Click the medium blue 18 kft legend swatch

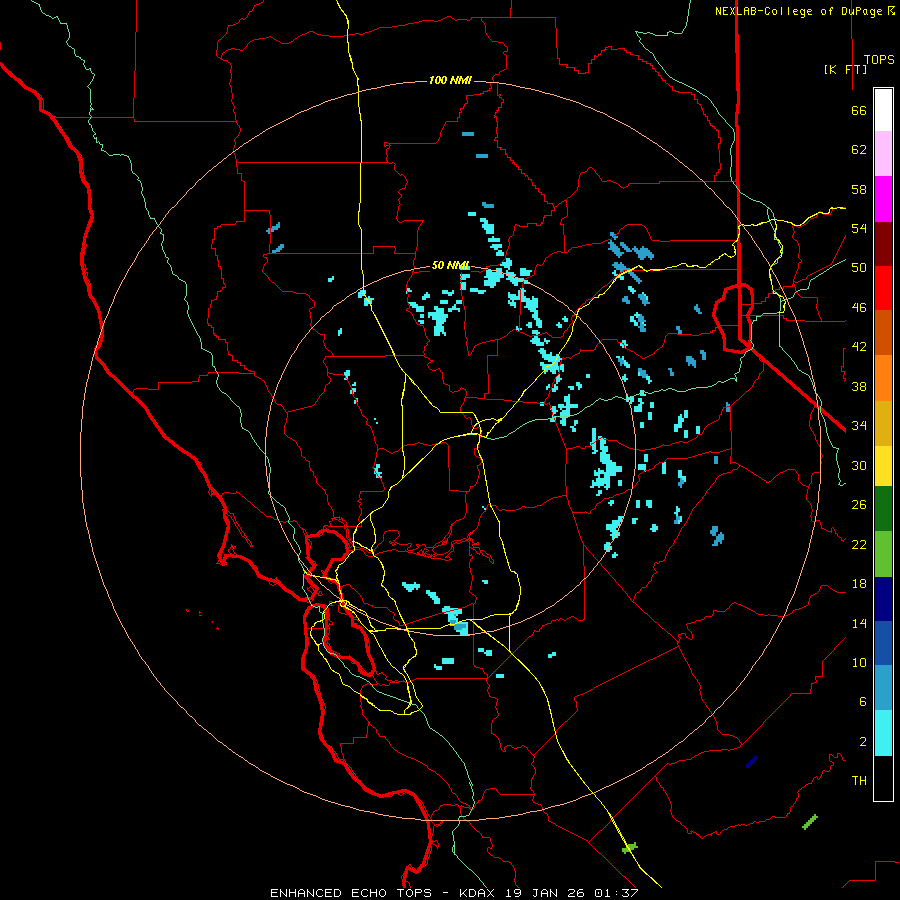[883, 643]
